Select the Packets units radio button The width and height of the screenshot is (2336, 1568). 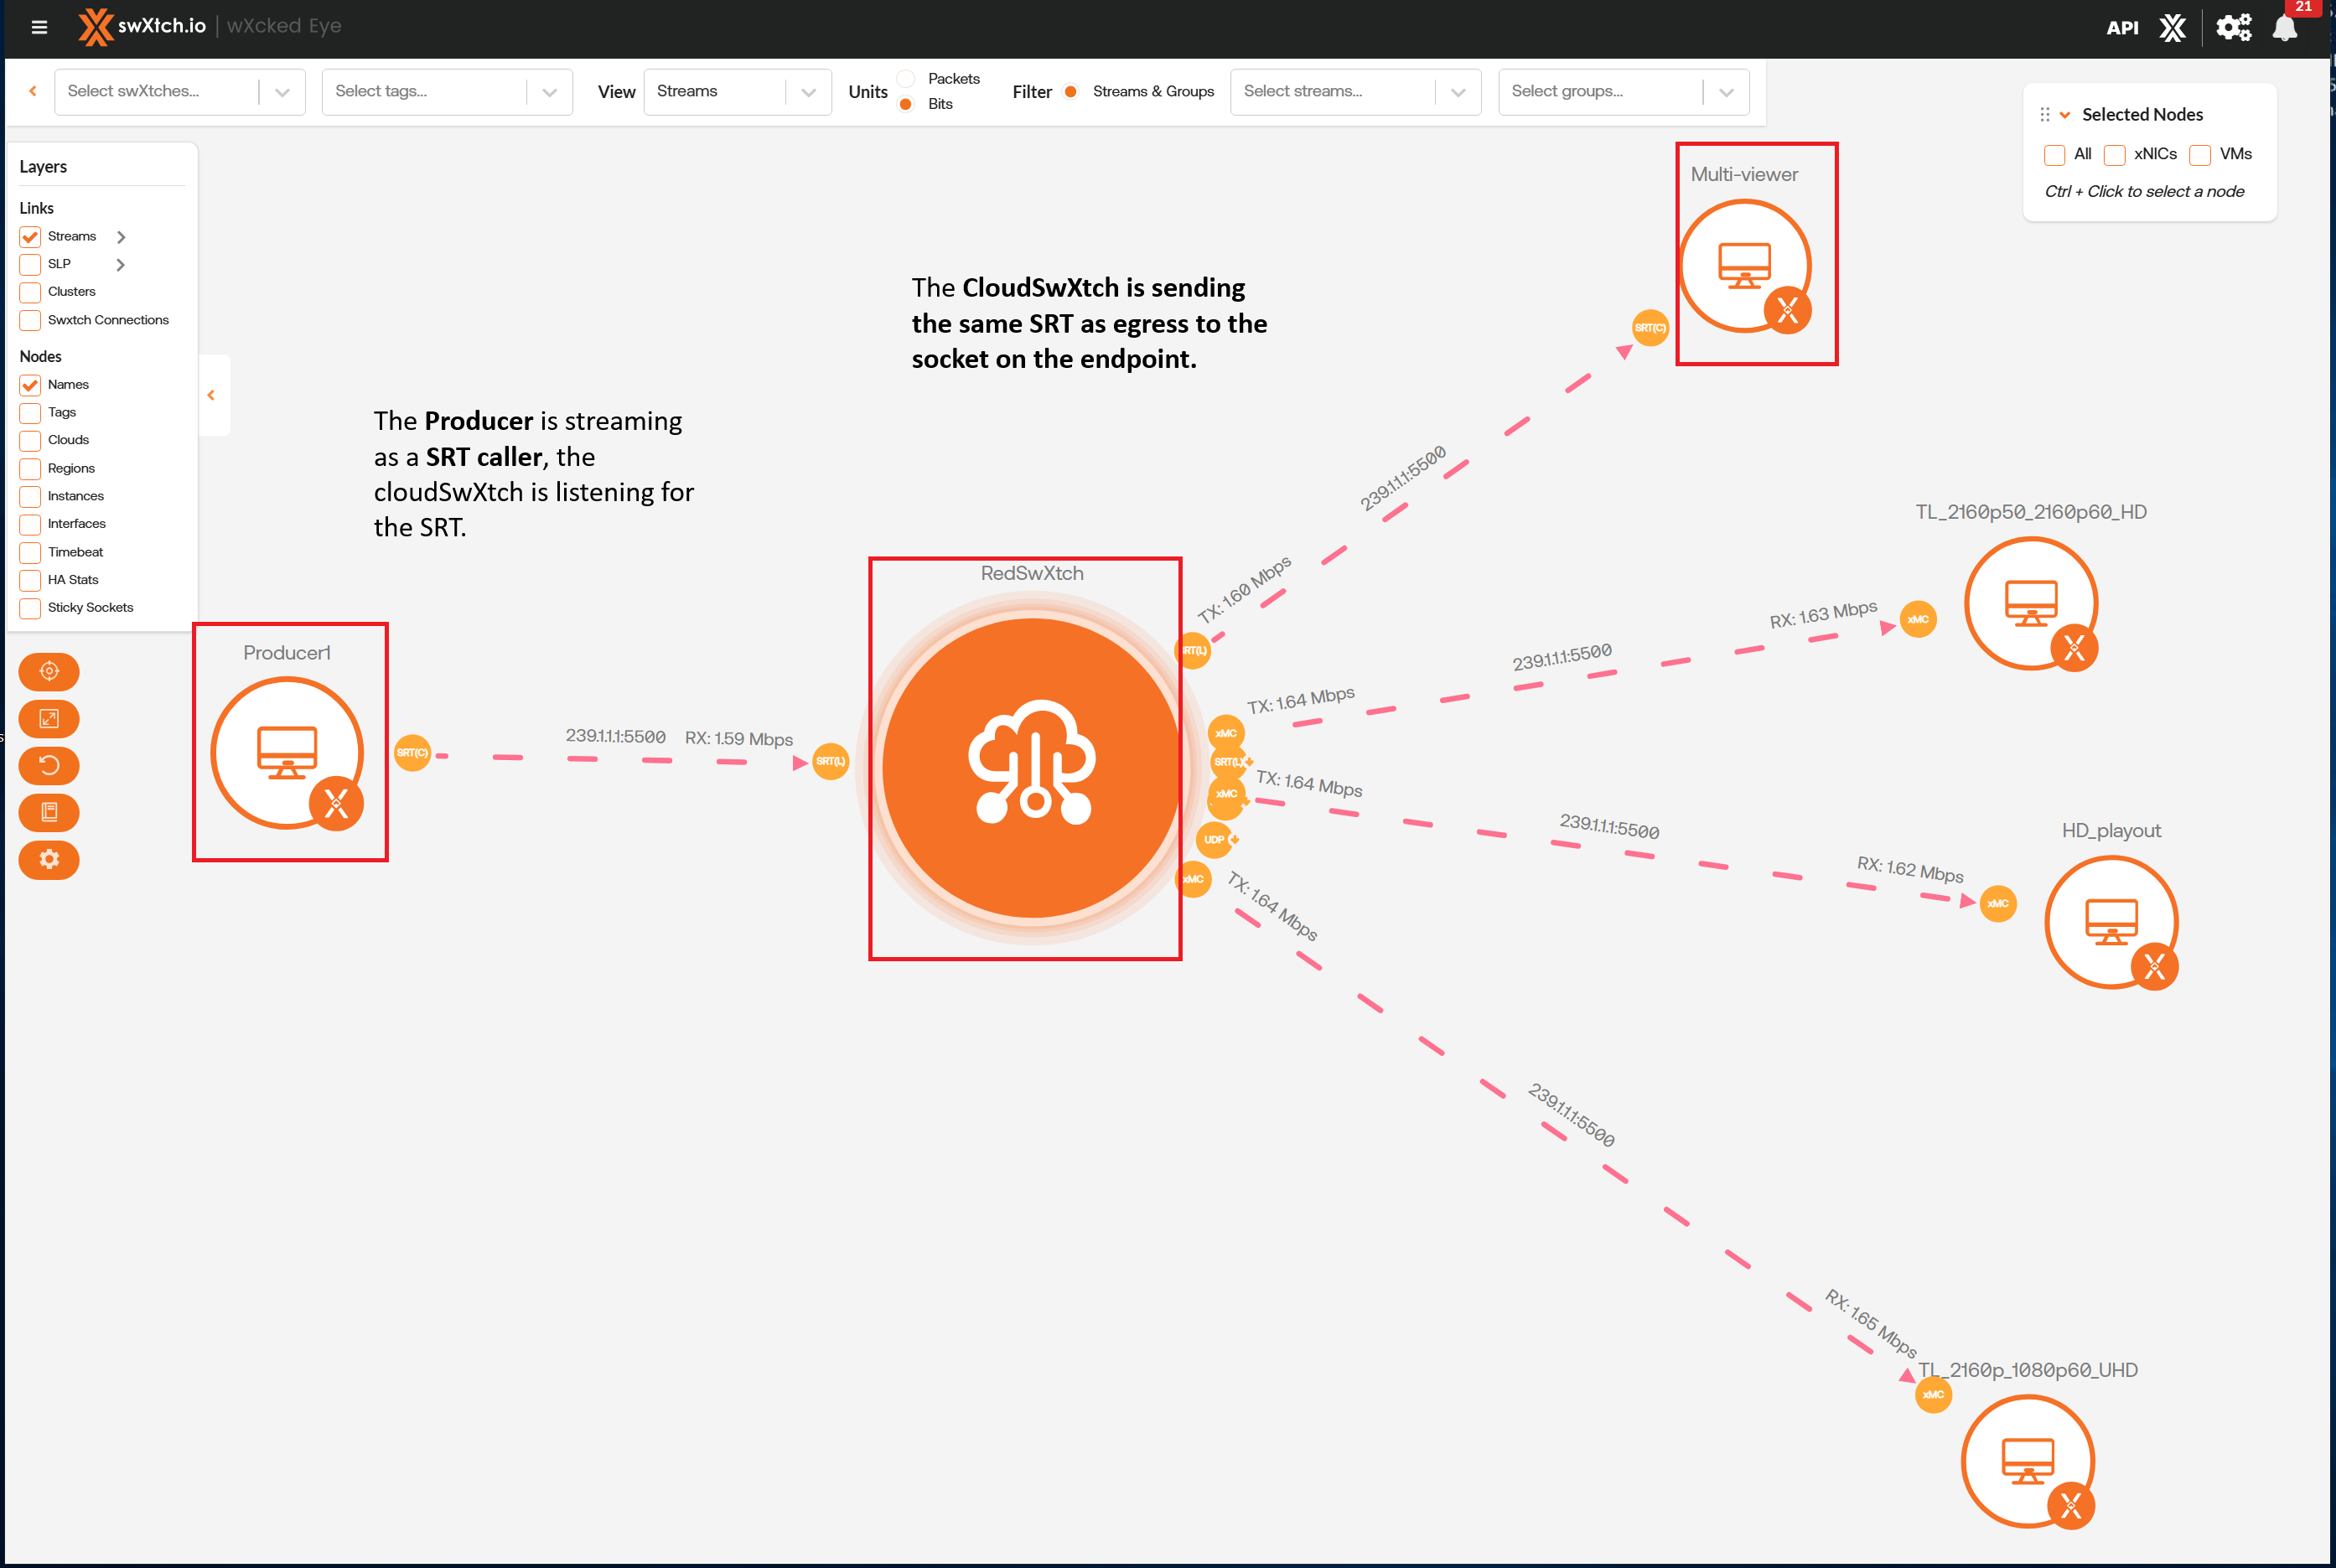coord(906,77)
